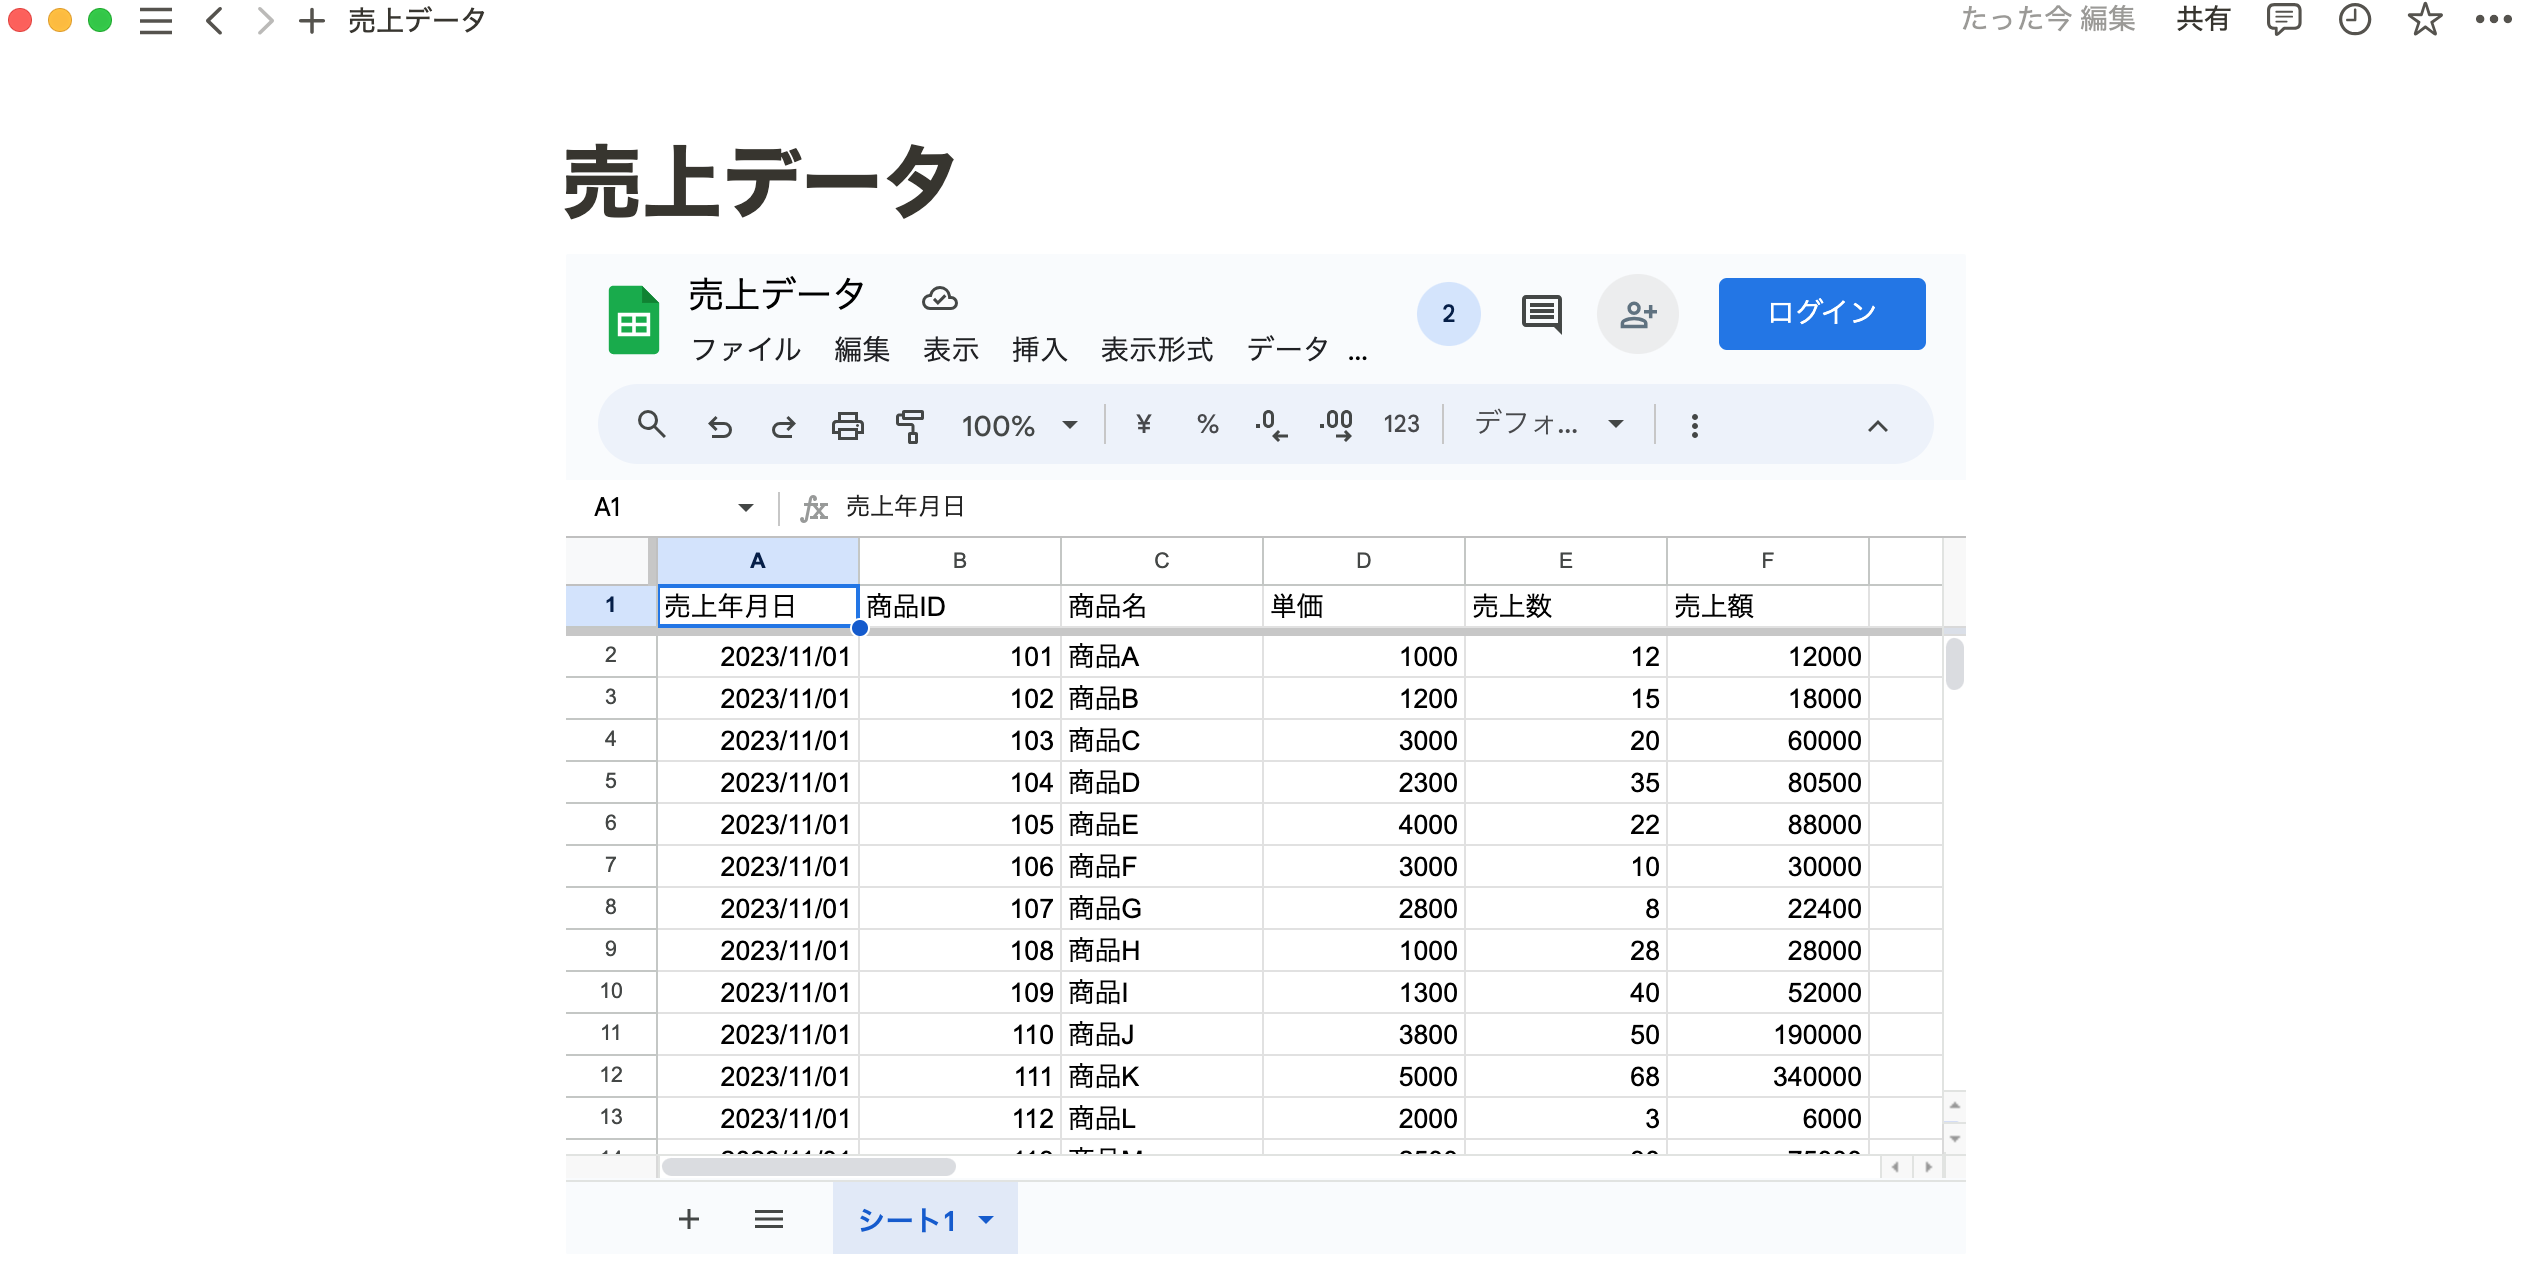Print the spreadsheet
The height and width of the screenshot is (1274, 2532).
coord(848,426)
